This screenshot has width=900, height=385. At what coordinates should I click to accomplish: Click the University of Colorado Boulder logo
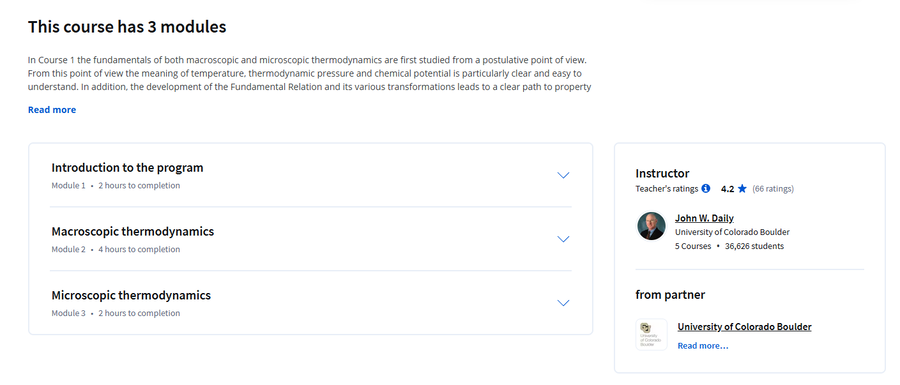click(651, 335)
